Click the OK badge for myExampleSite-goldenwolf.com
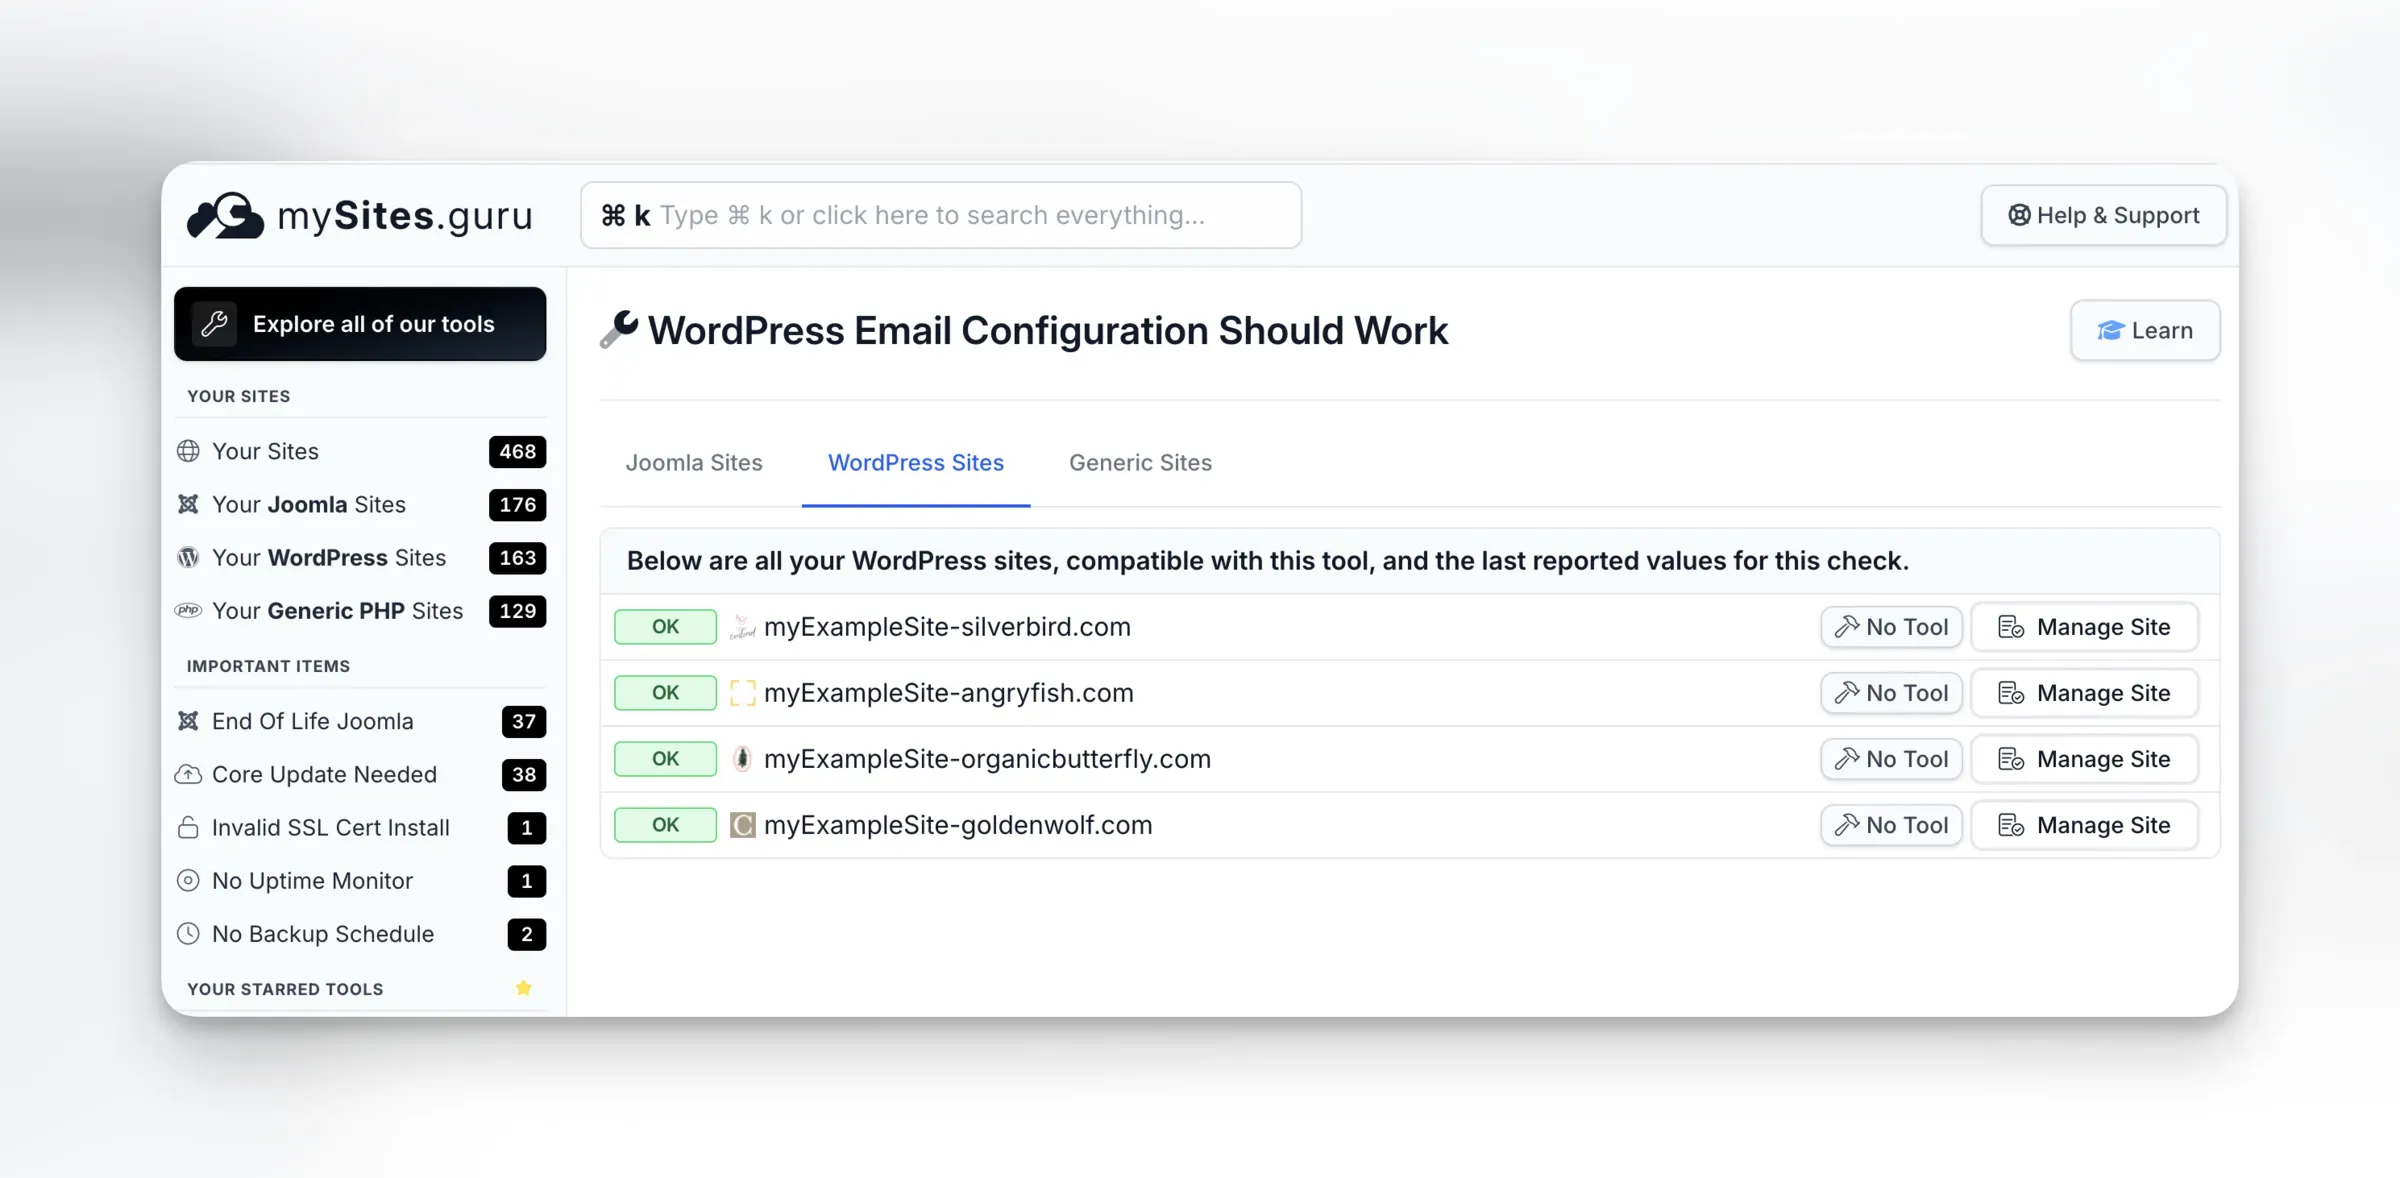2400x1178 pixels. point(664,824)
